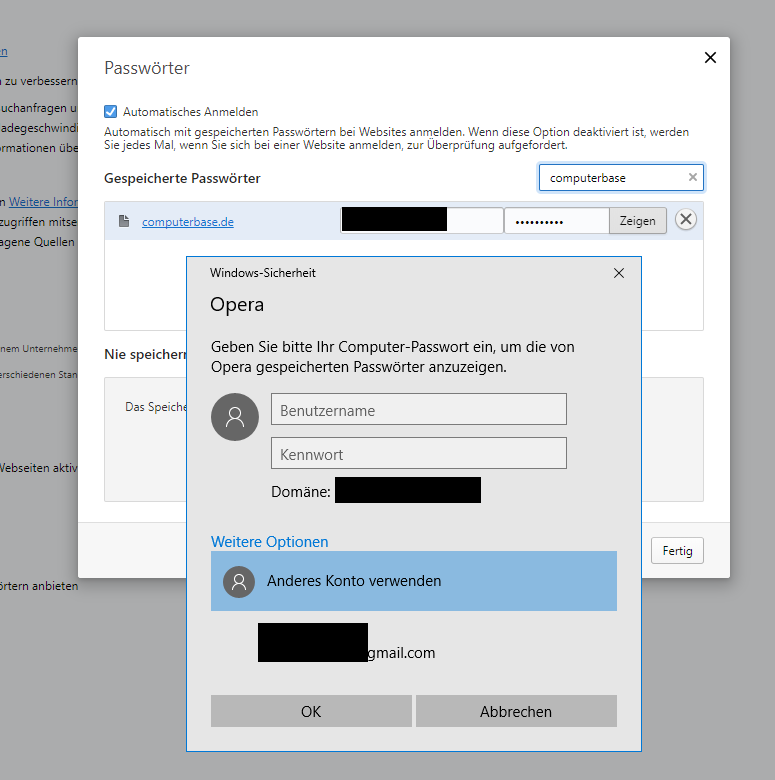775x780 pixels.
Task: Click the saved username field for computerbase.de
Action: click(421, 220)
